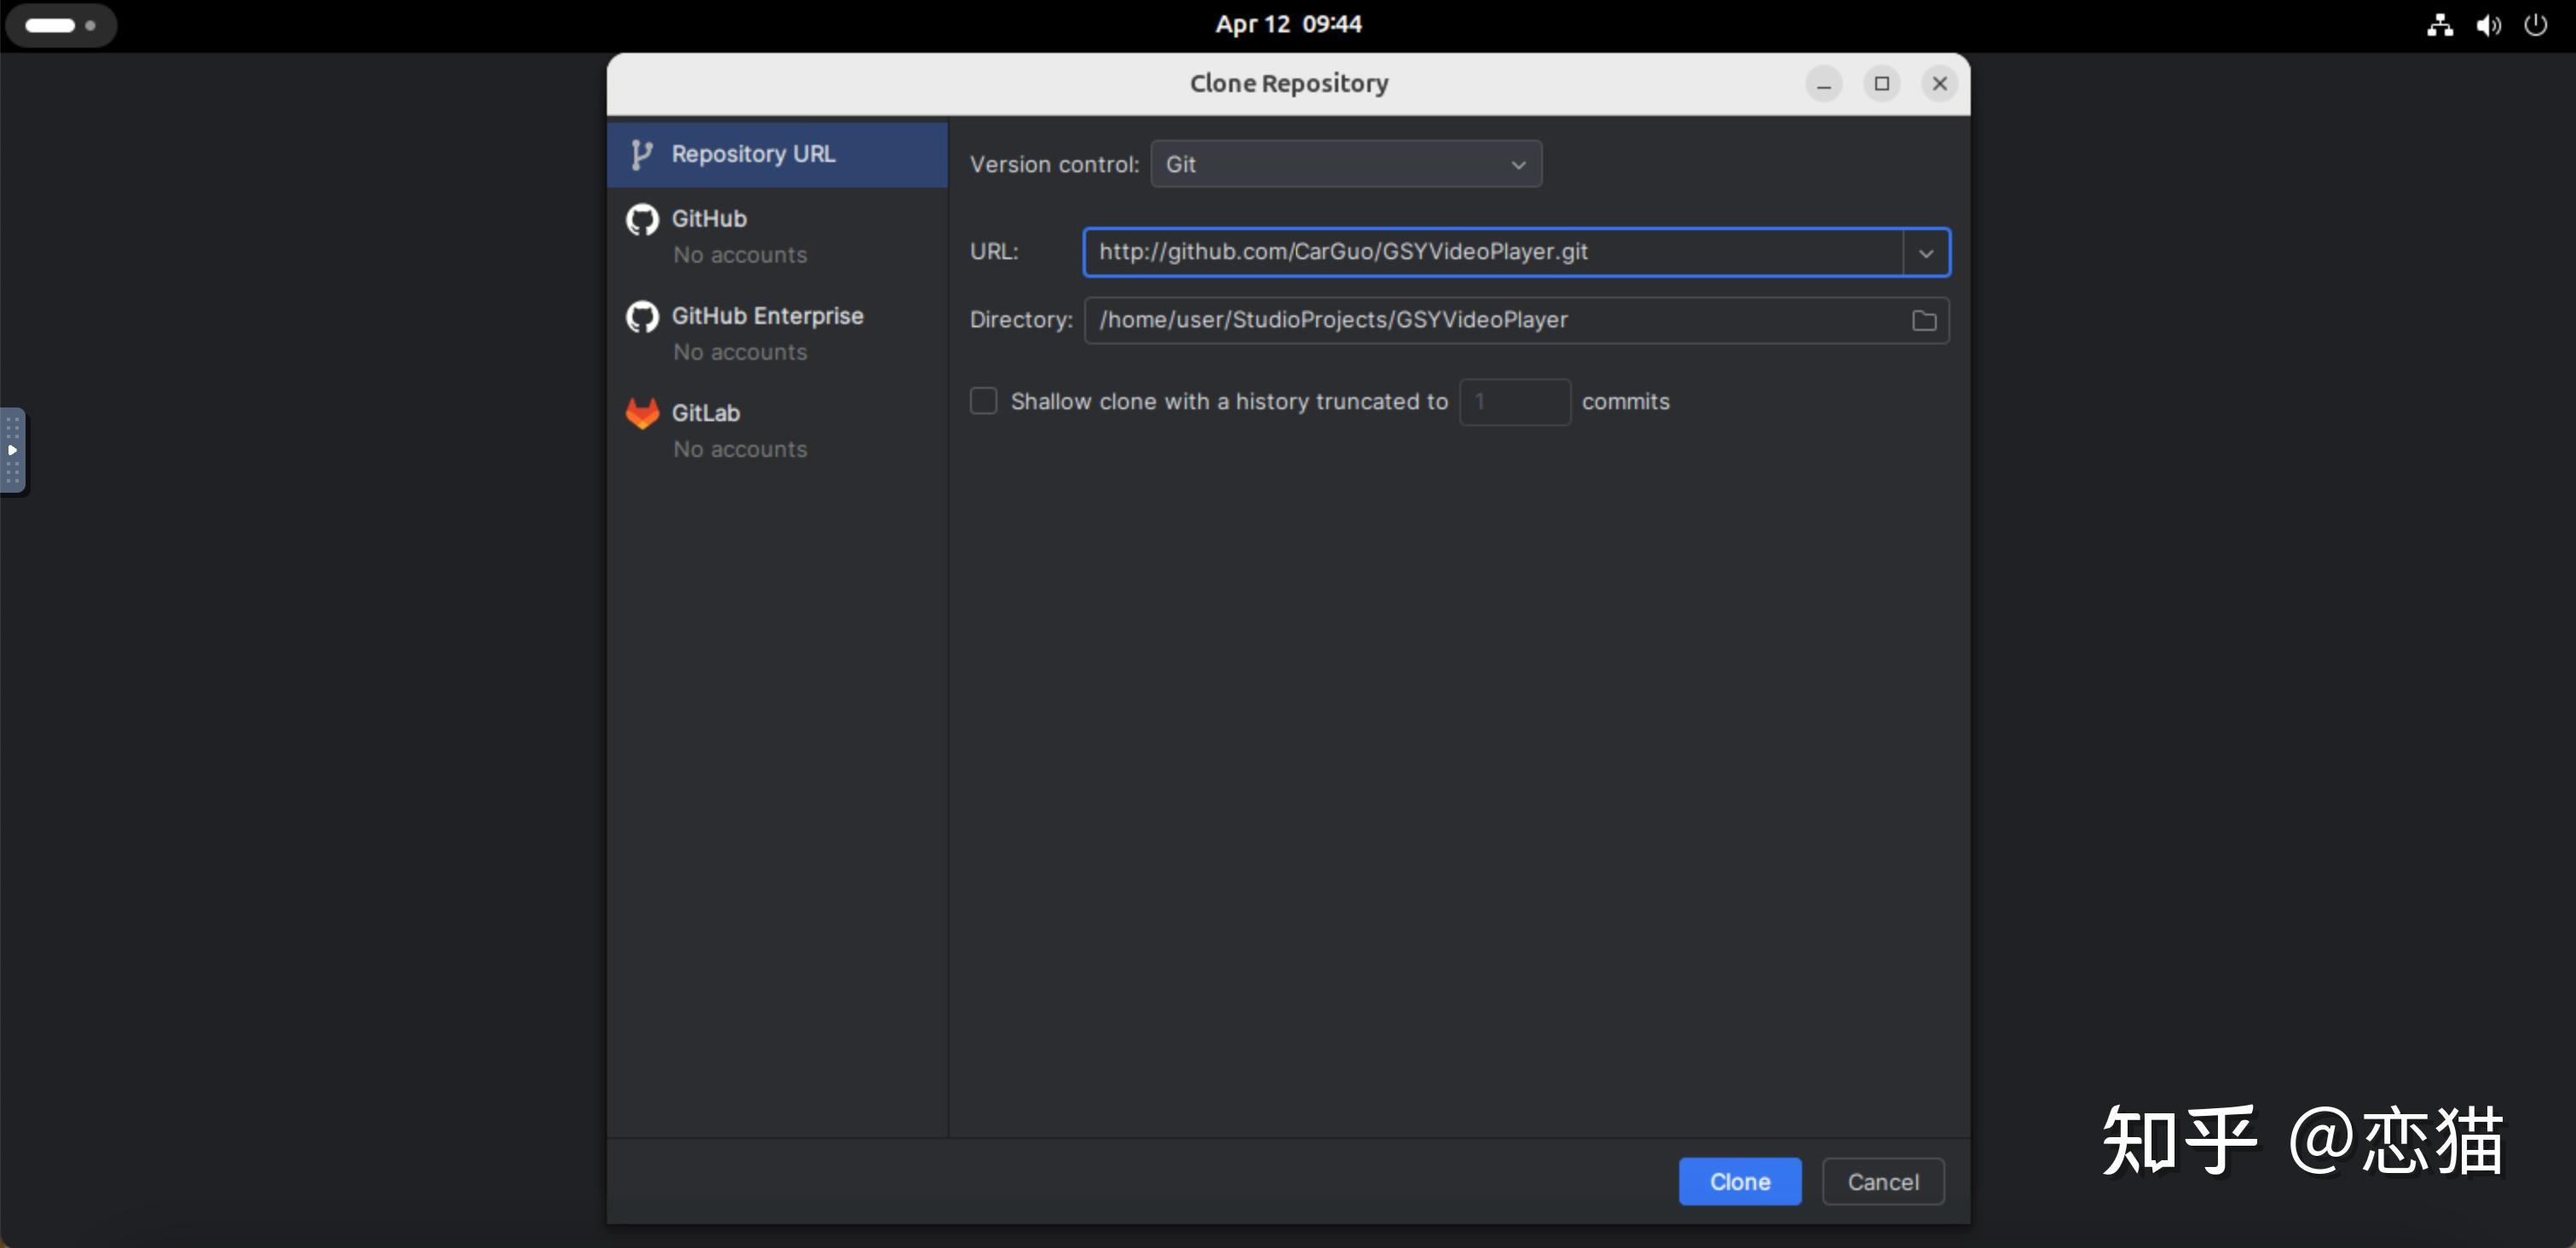Browse for directory with folder icon
This screenshot has width=2576, height=1248.
pyautogui.click(x=1924, y=321)
